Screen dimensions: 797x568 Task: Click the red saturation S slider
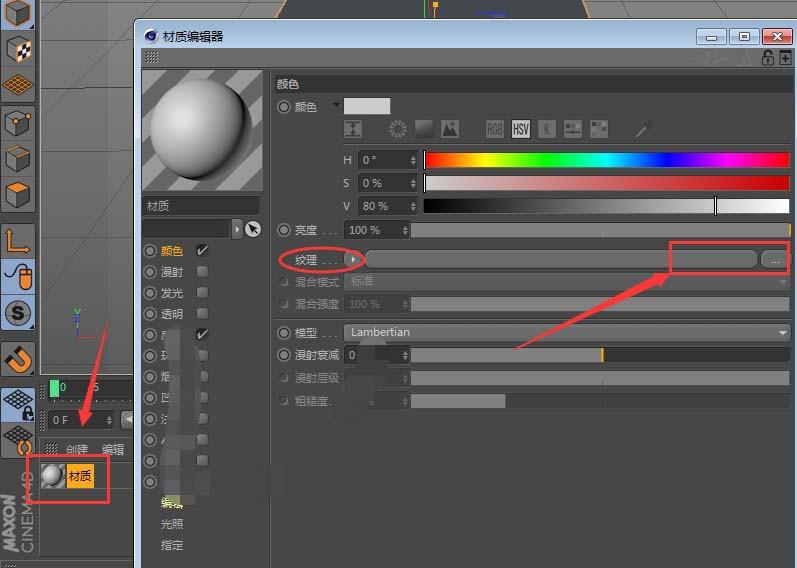pos(607,183)
